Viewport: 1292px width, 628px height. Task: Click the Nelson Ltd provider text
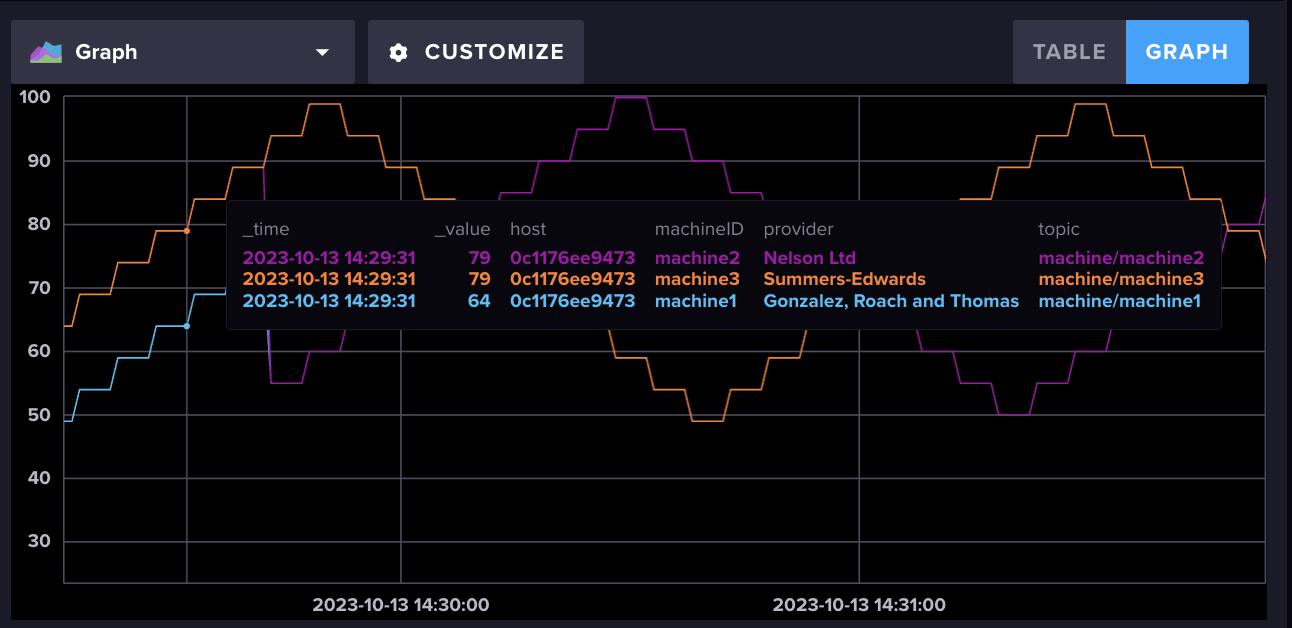(x=810, y=258)
